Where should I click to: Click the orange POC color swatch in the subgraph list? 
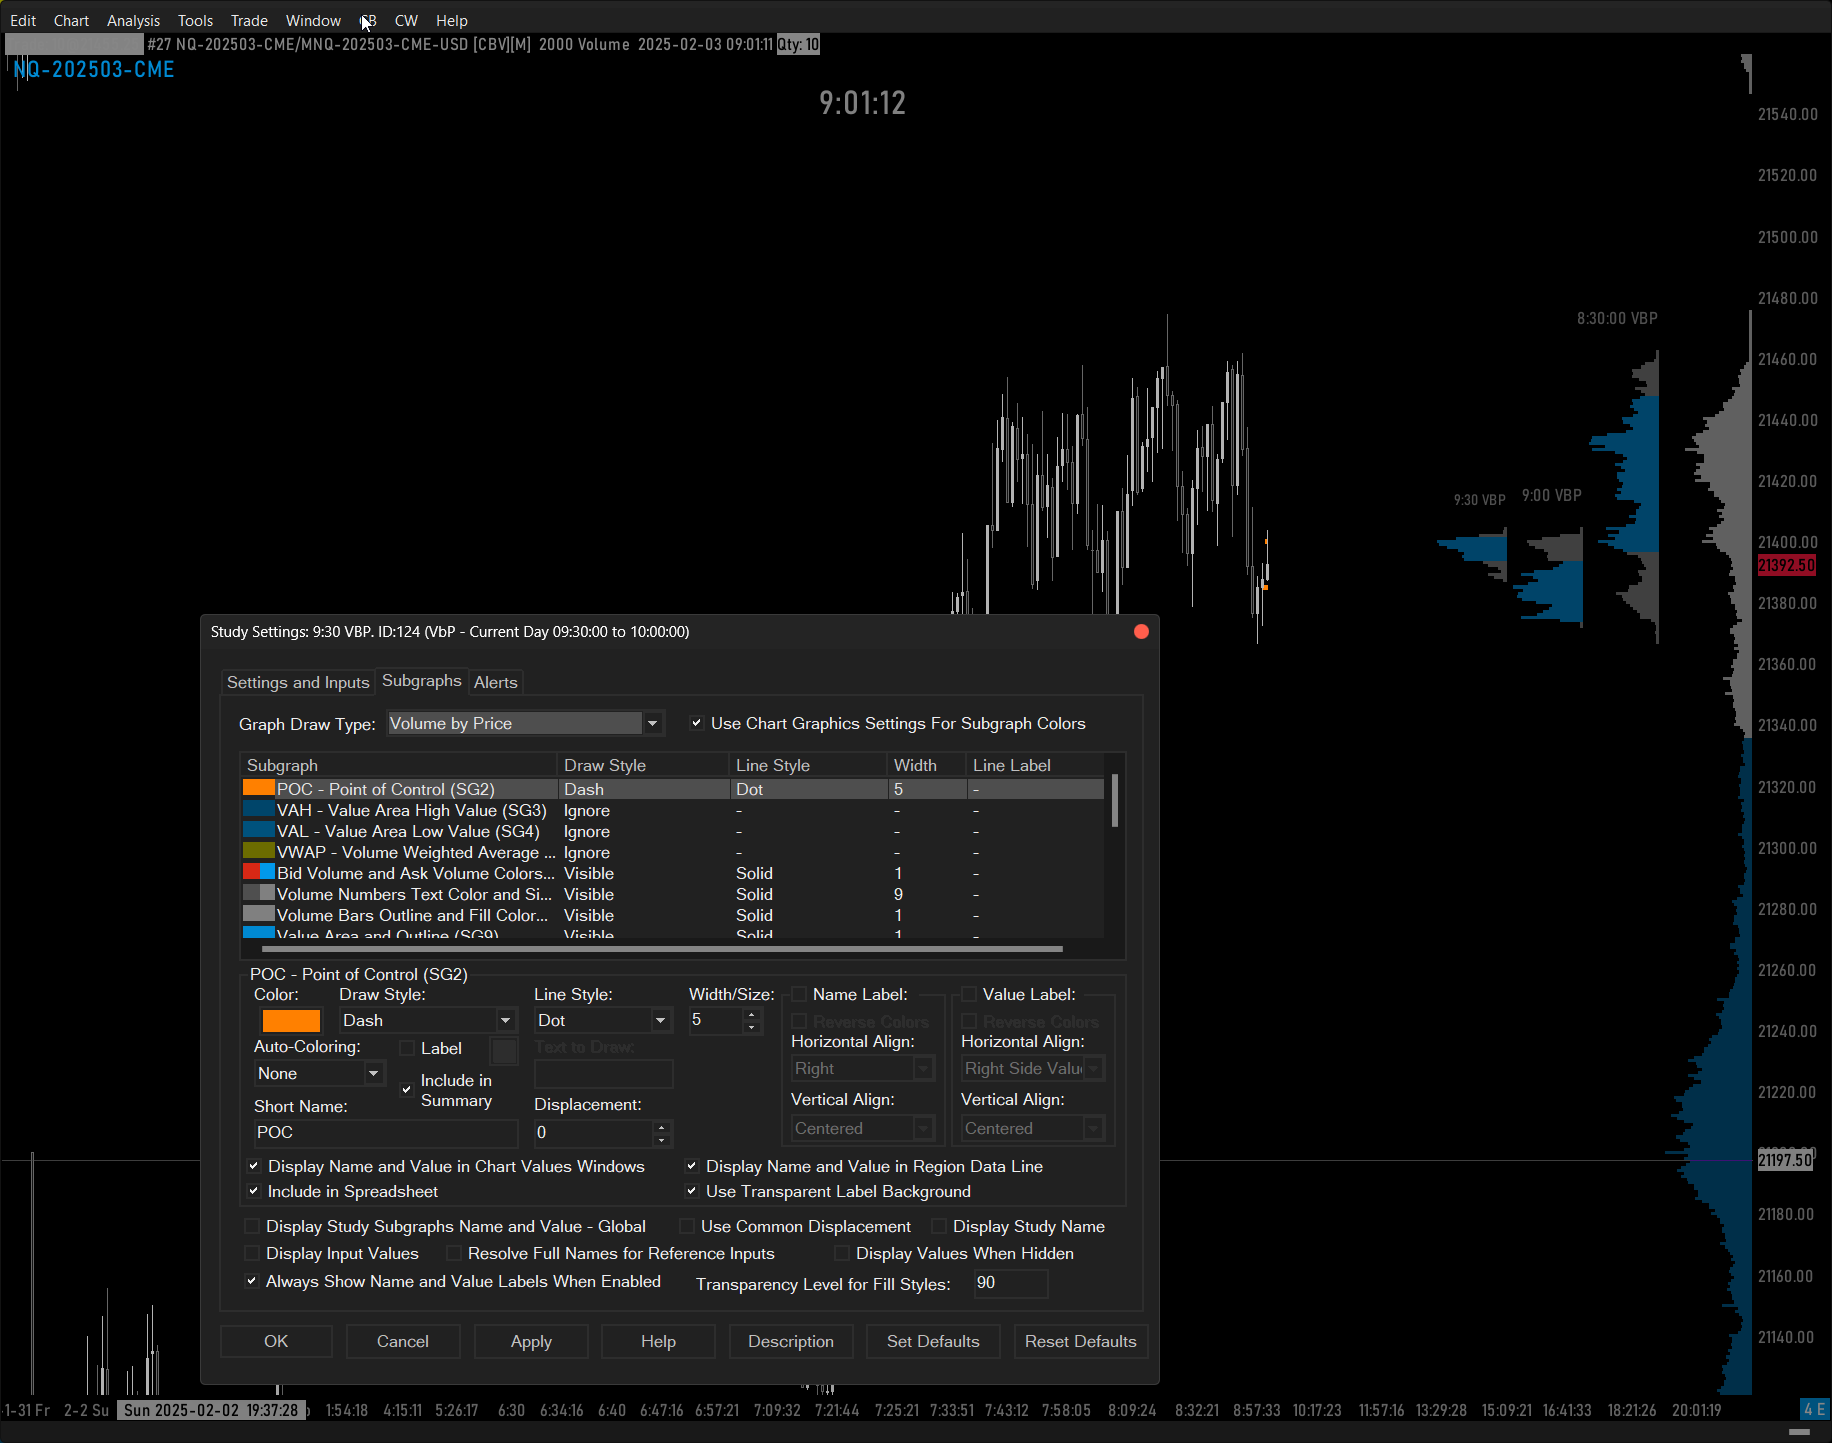[x=258, y=788]
